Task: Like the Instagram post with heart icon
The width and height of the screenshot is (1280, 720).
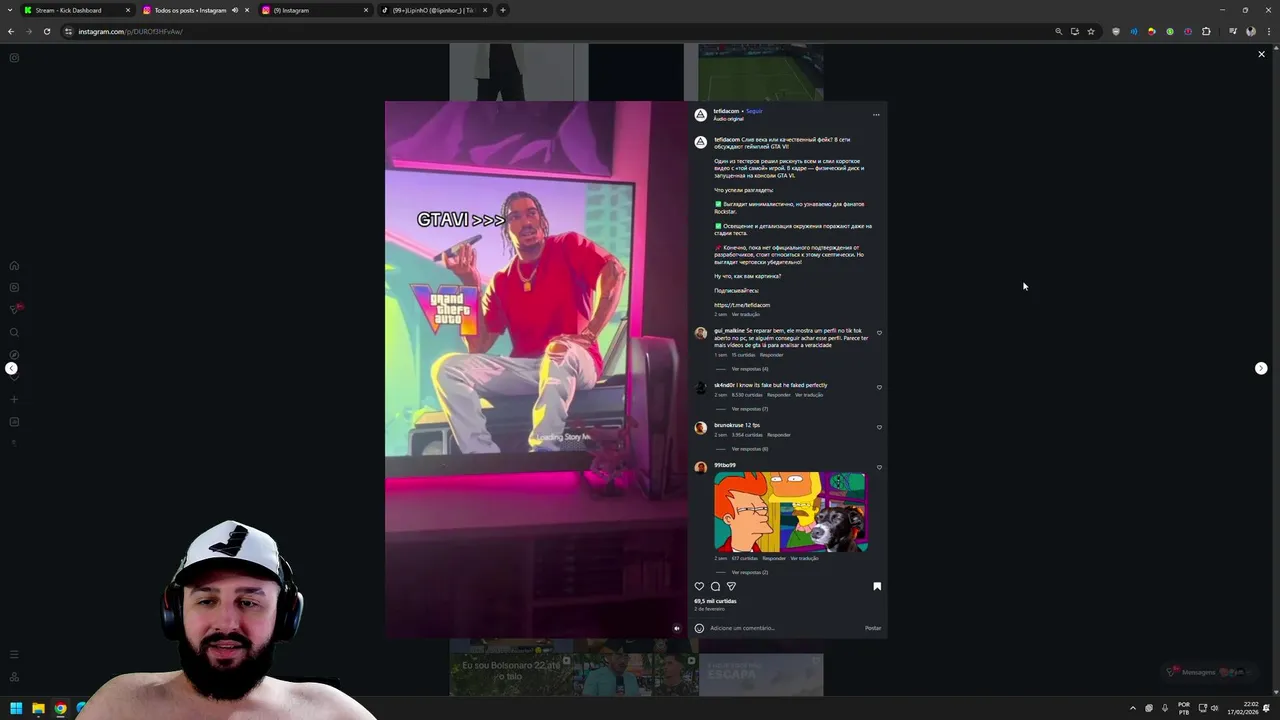Action: pyautogui.click(x=699, y=586)
